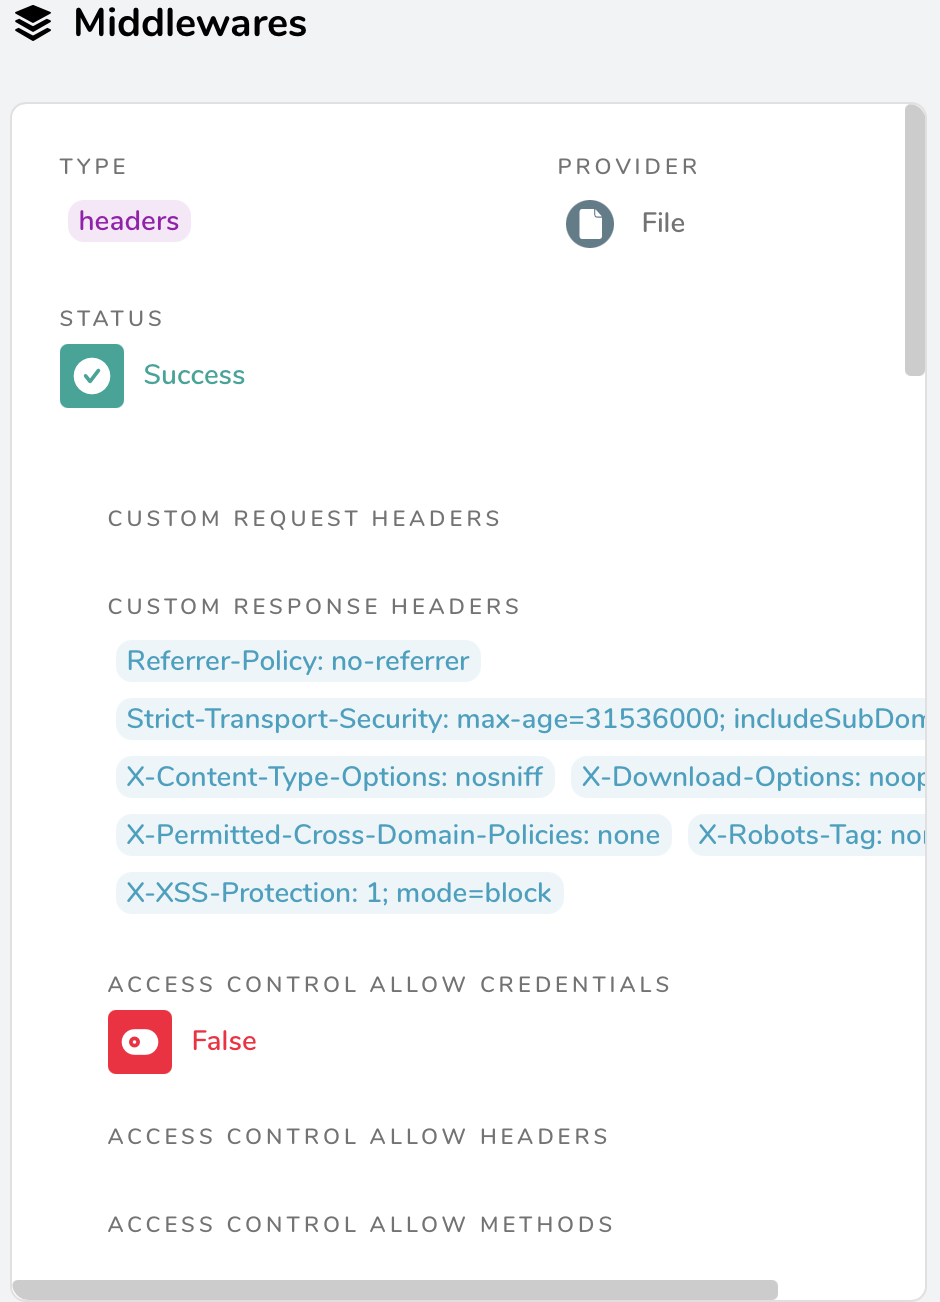940x1302 pixels.
Task: Click the green Success checkmark icon
Action: [x=92, y=376]
